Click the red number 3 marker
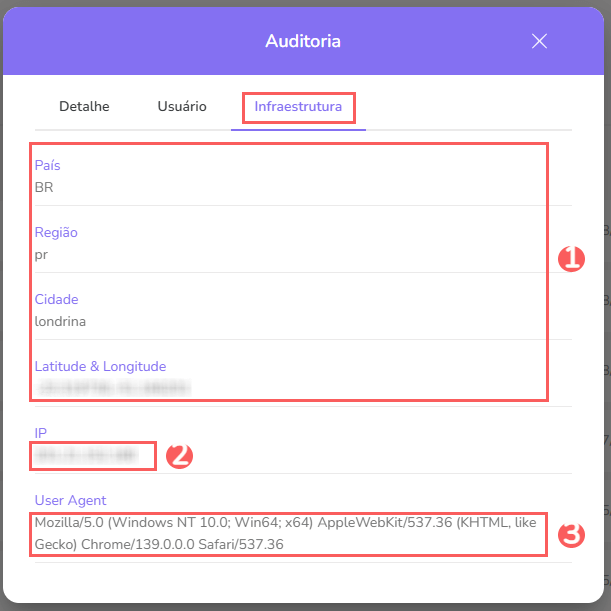Image resolution: width=611 pixels, height=611 pixels. [570, 535]
